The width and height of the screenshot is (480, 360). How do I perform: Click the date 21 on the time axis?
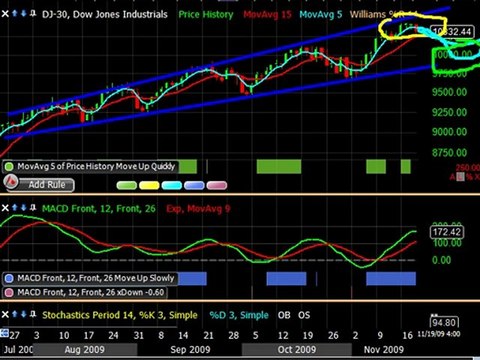coord(208,335)
